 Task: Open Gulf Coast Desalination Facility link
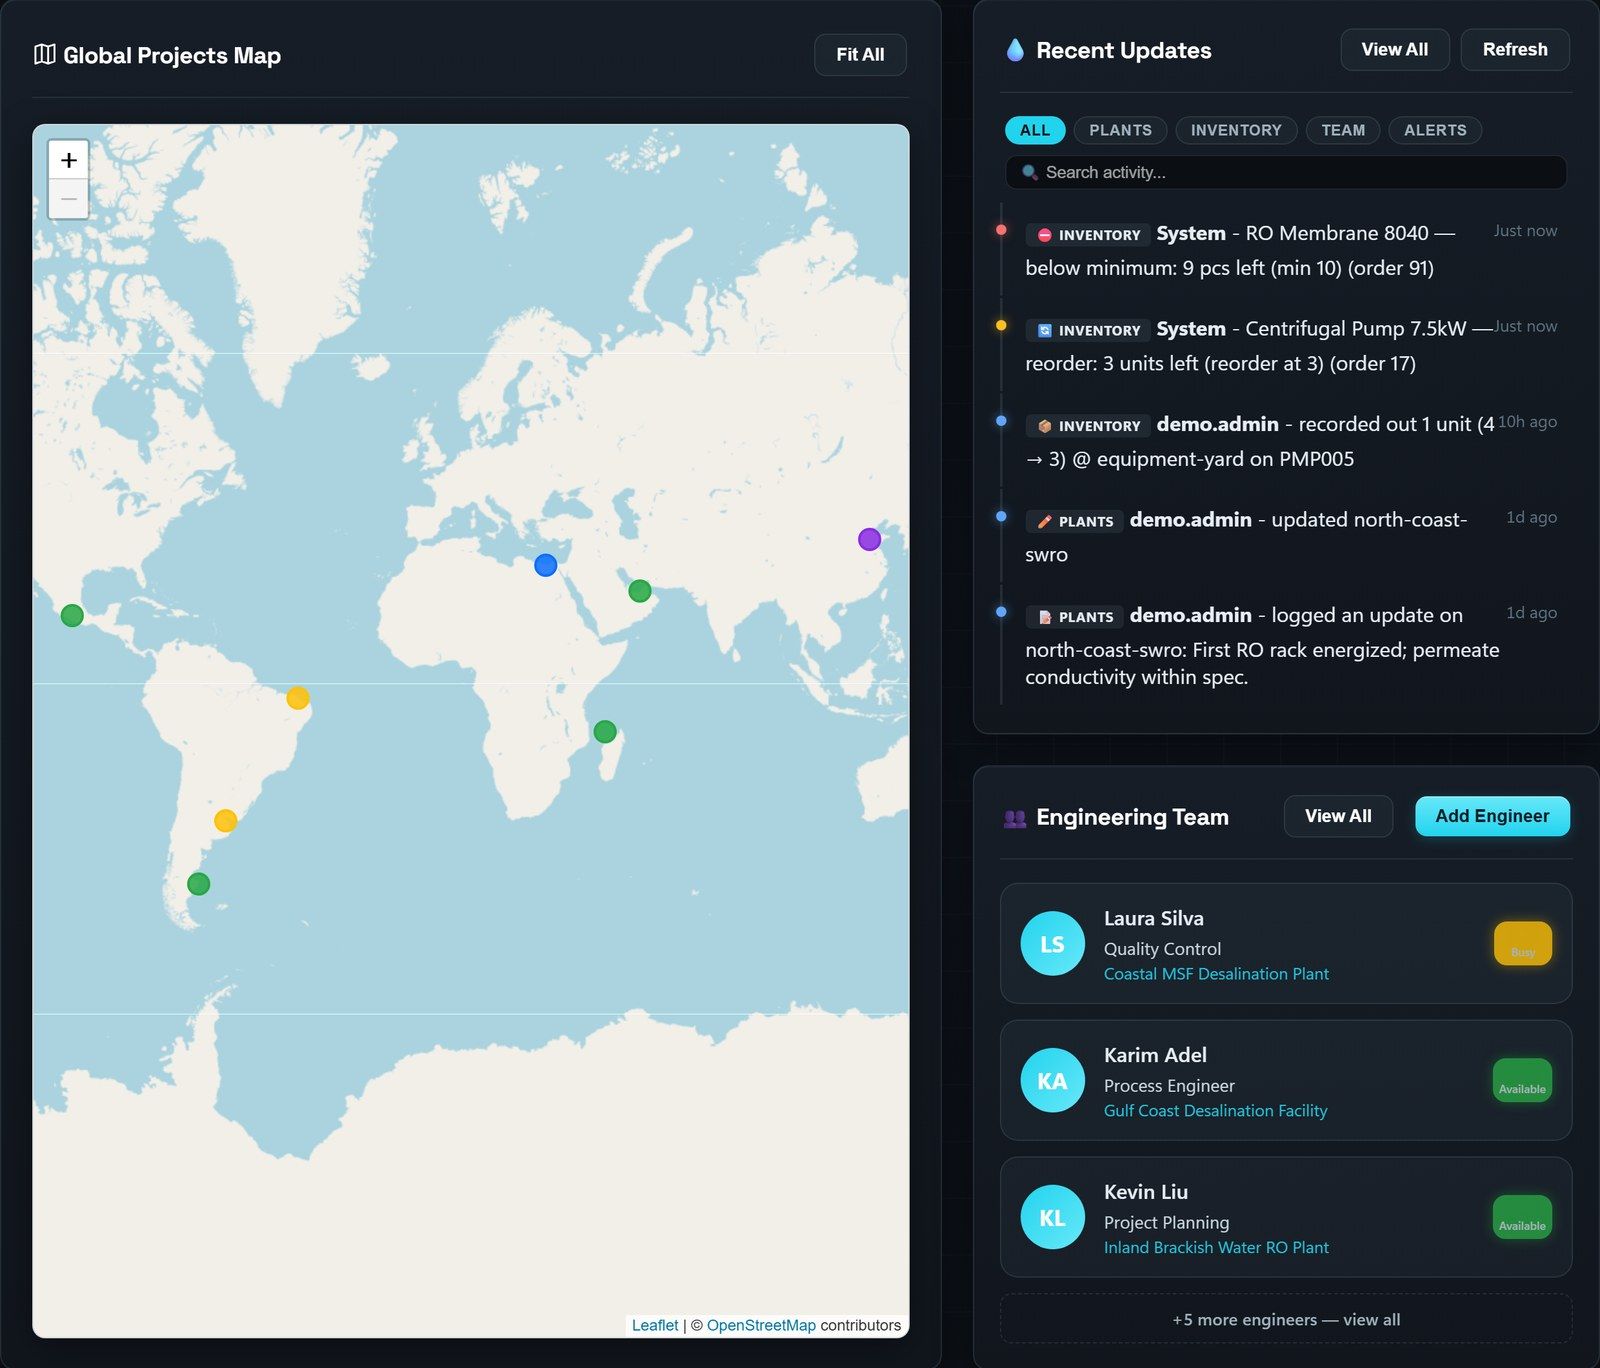[x=1215, y=1111]
